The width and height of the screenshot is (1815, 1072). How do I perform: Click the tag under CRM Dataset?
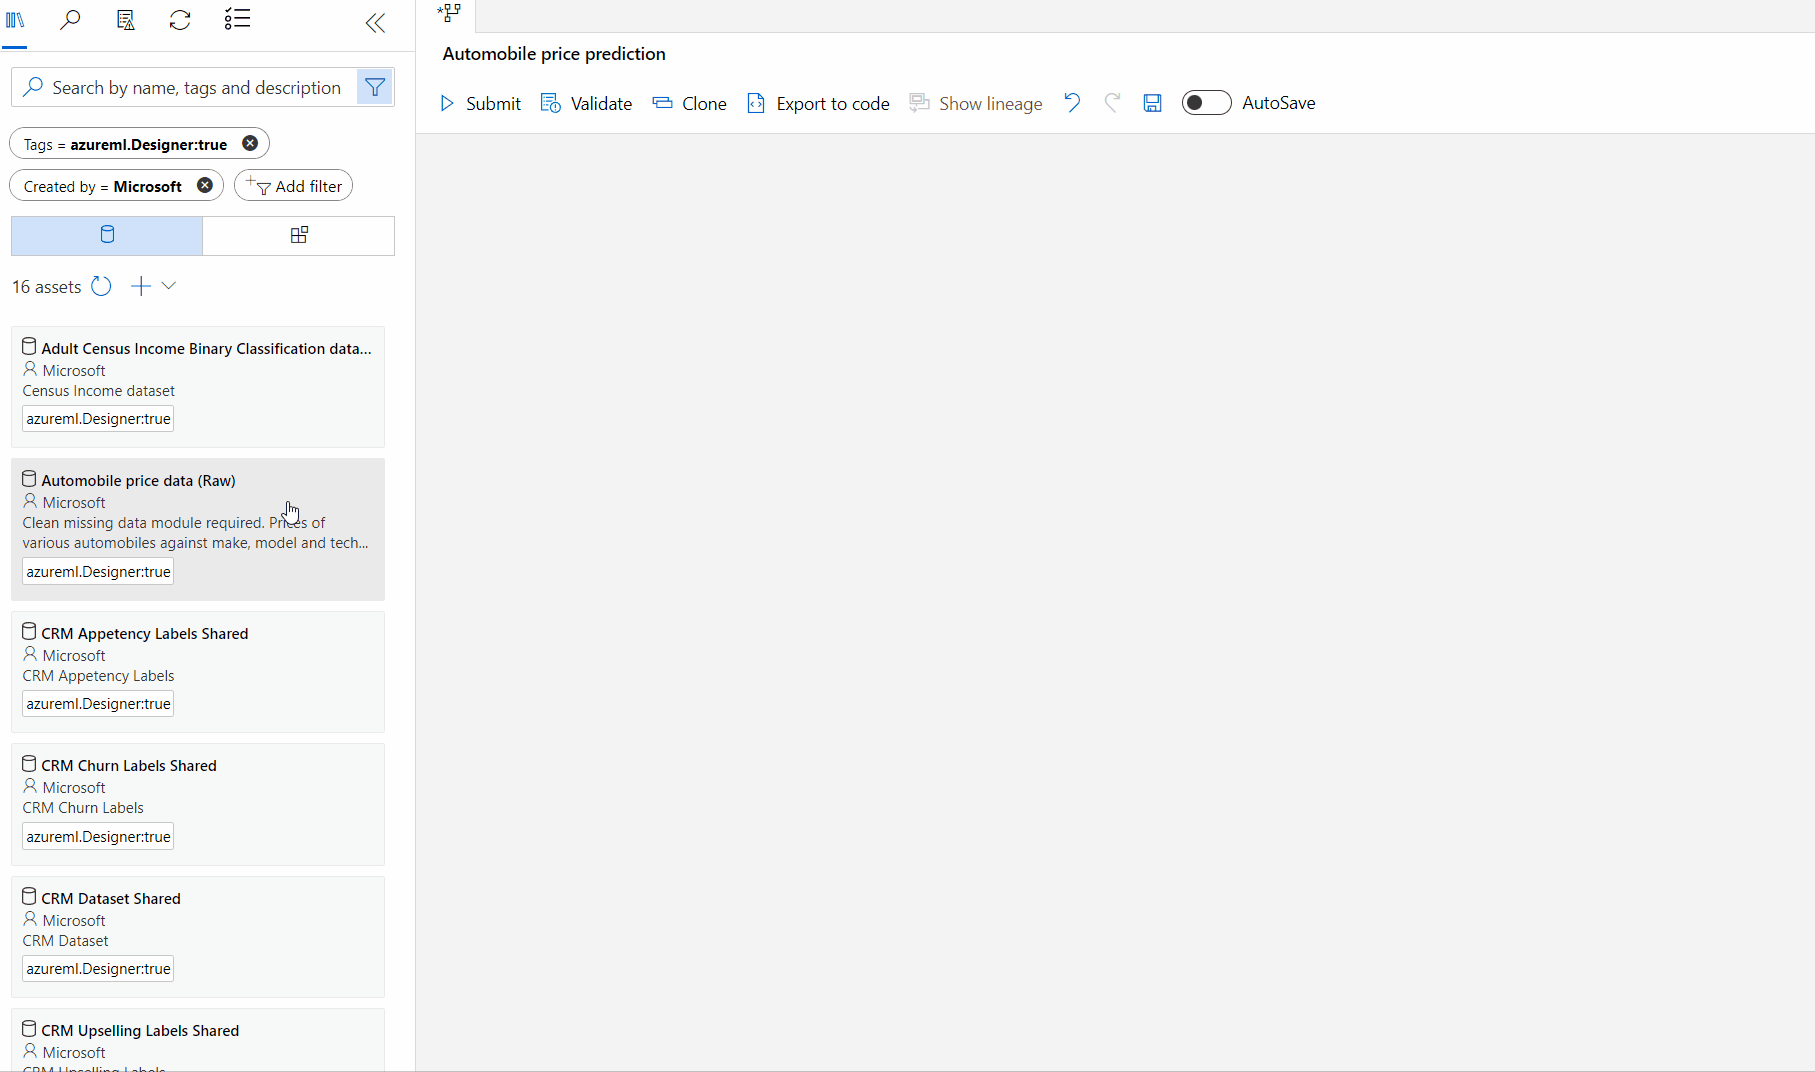(98, 969)
